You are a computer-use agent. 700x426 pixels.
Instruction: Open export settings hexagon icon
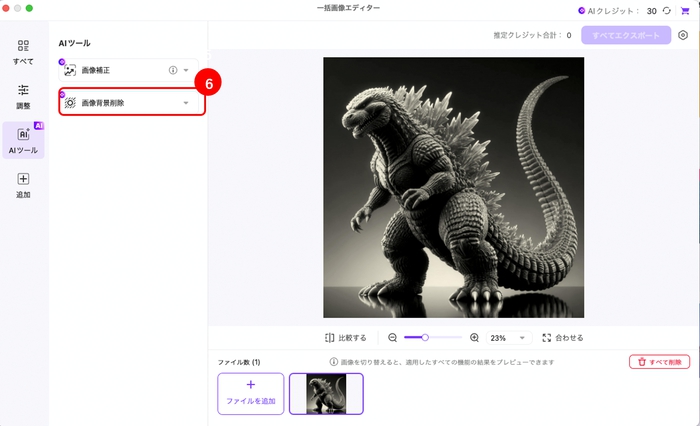coord(683,35)
